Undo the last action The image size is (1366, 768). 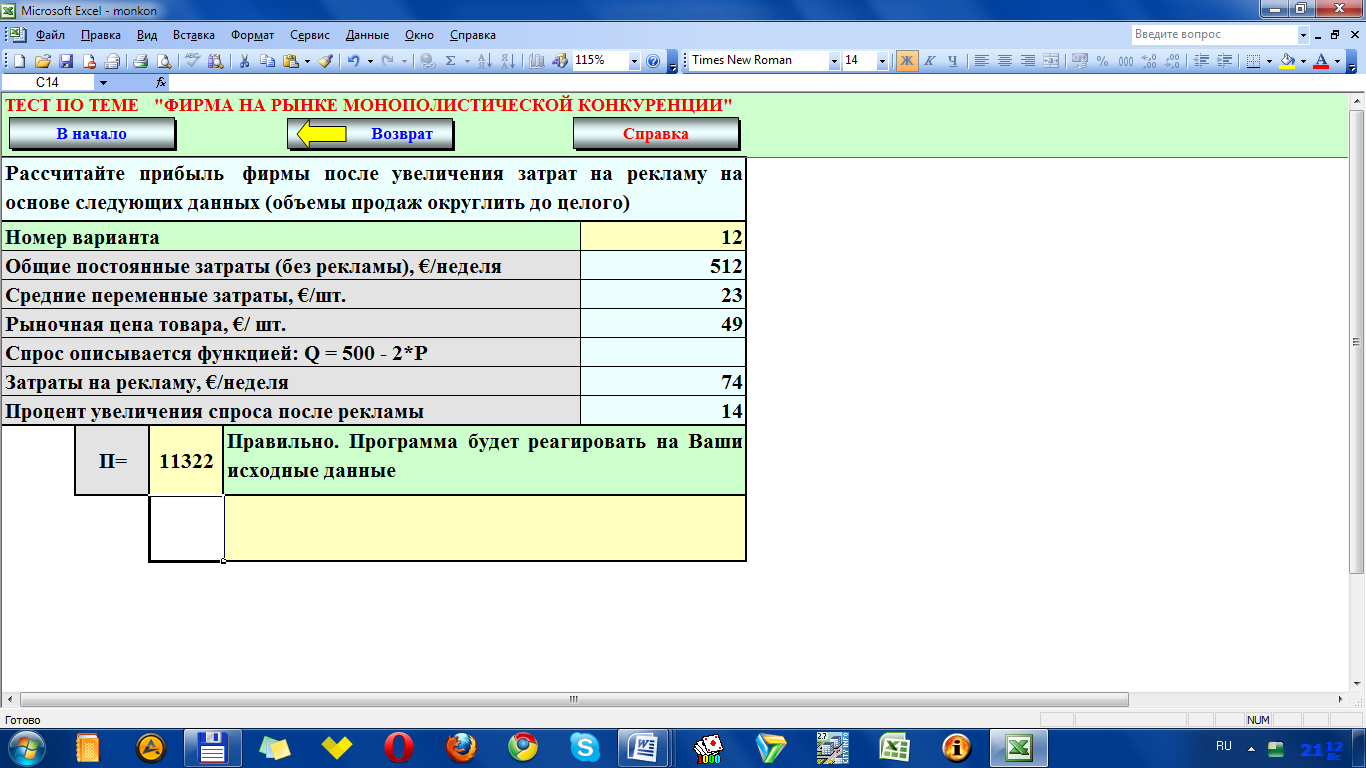pos(353,61)
